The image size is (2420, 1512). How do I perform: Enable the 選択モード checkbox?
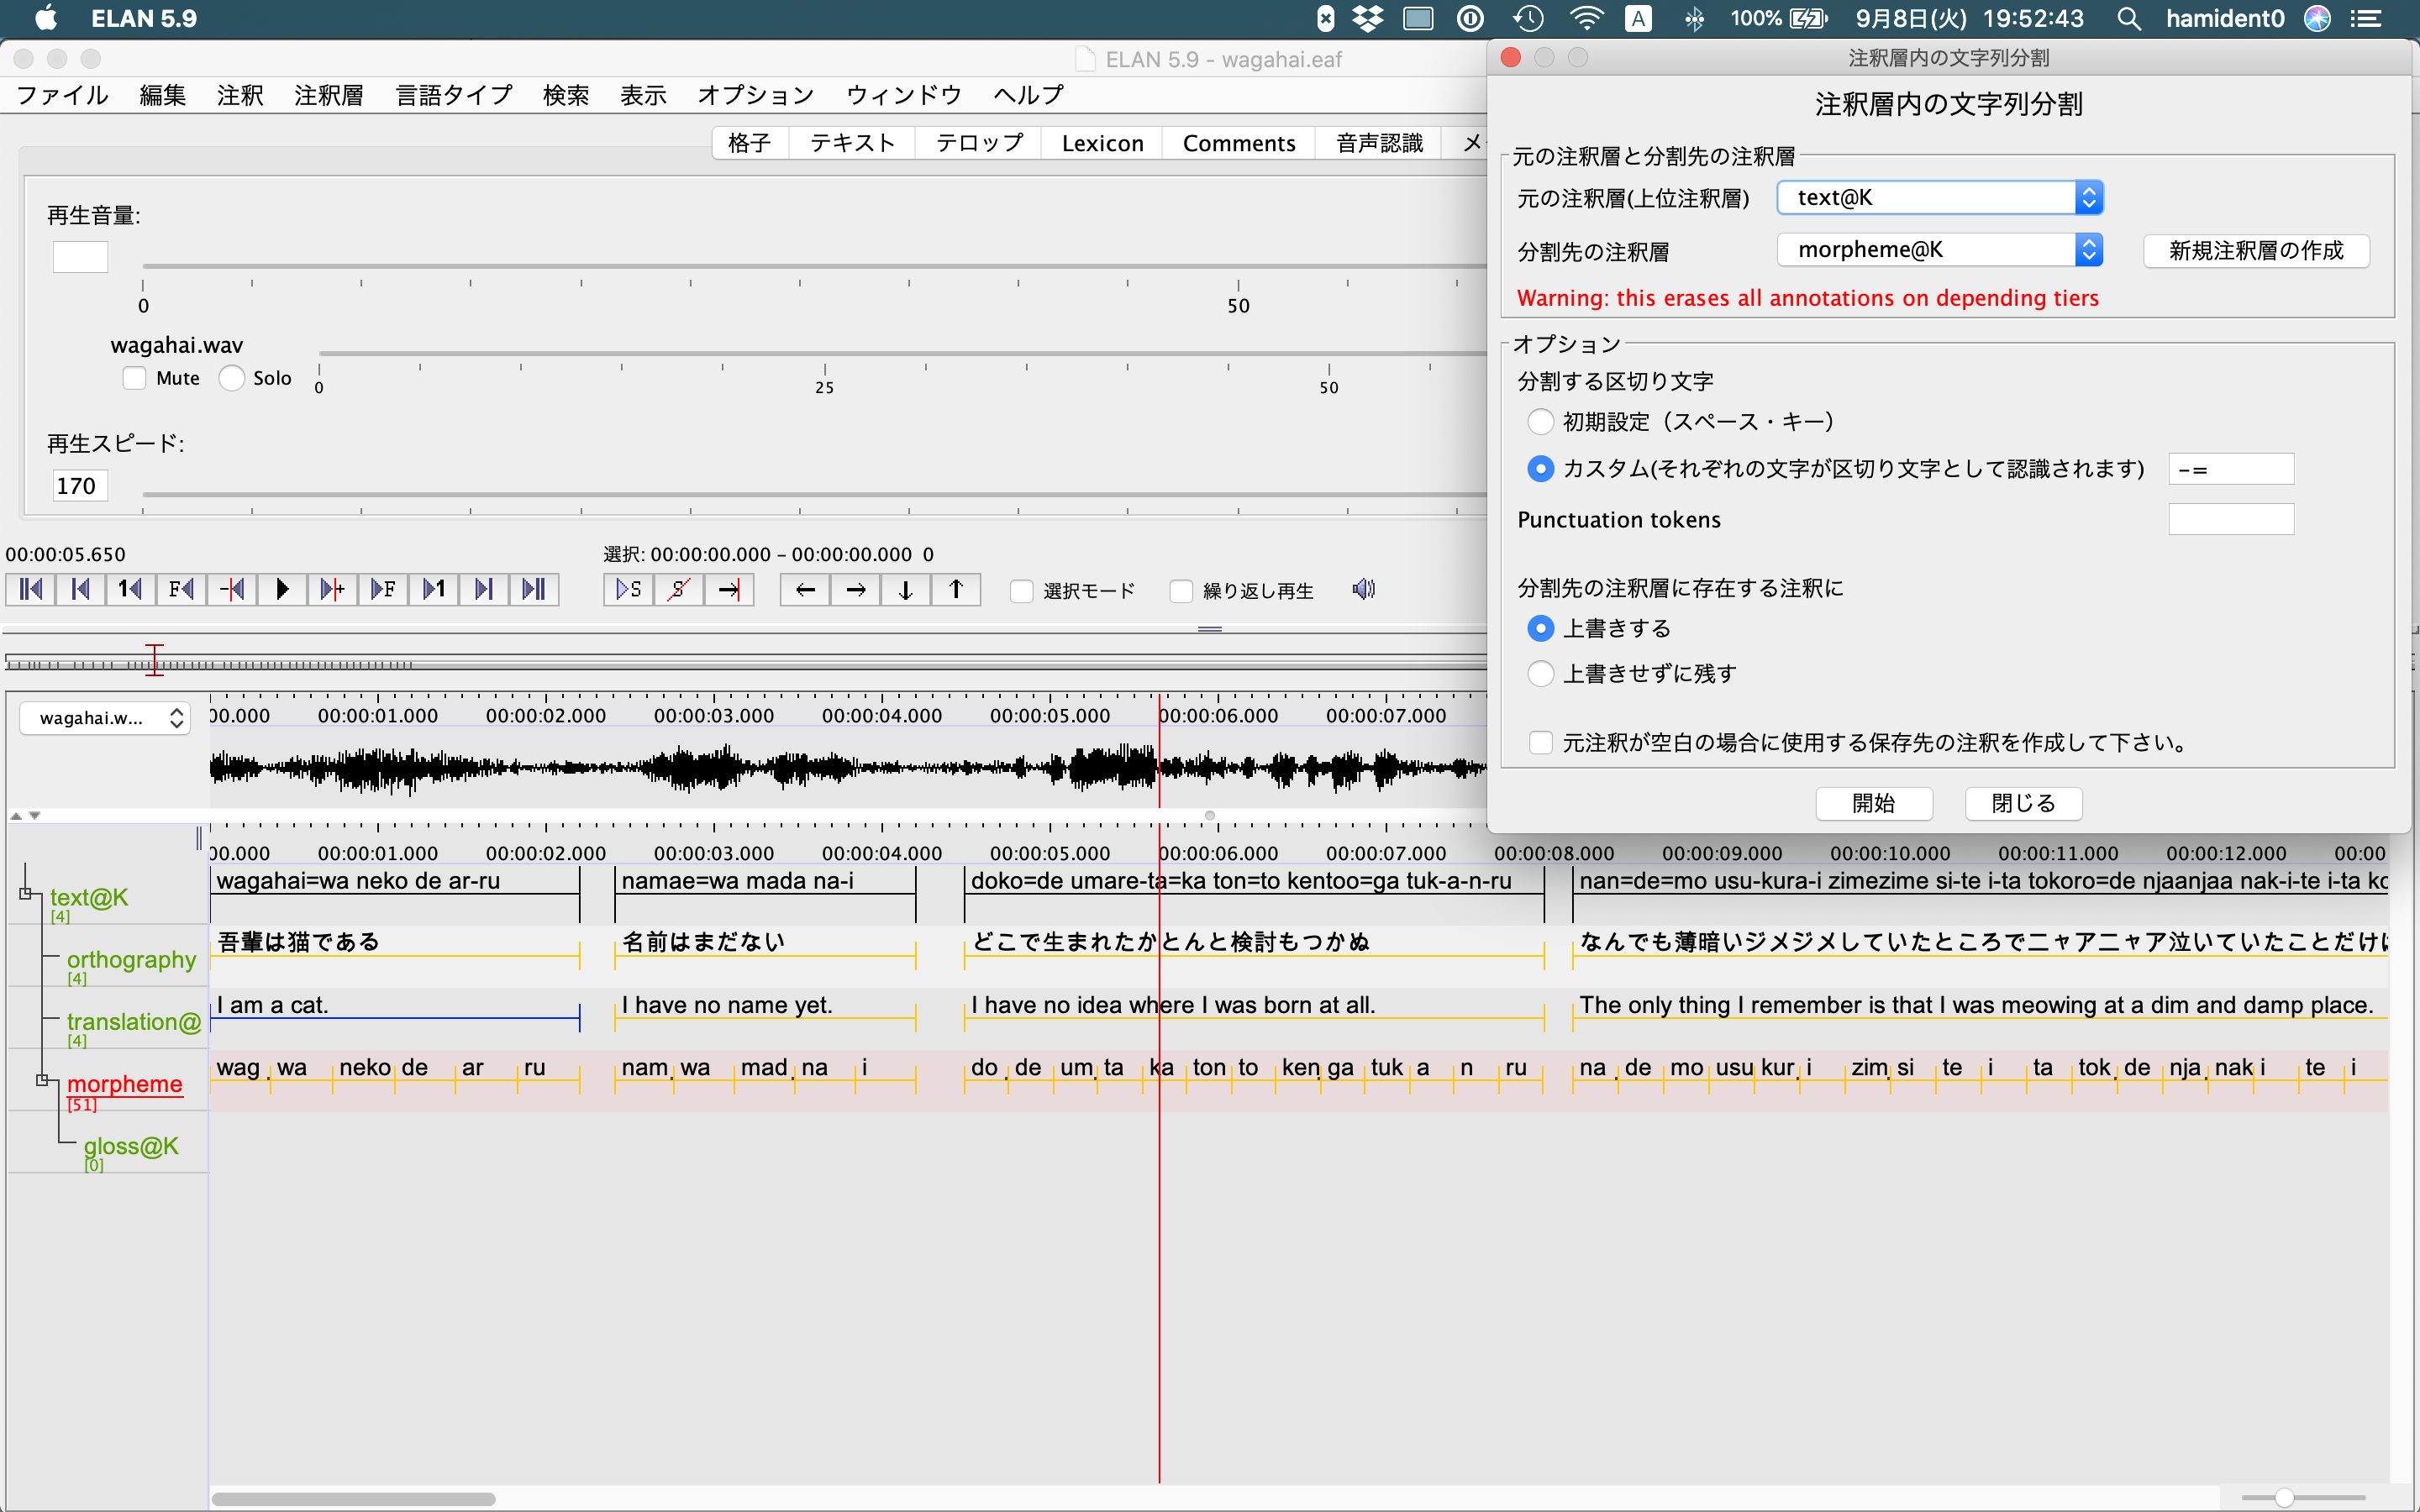(1020, 590)
